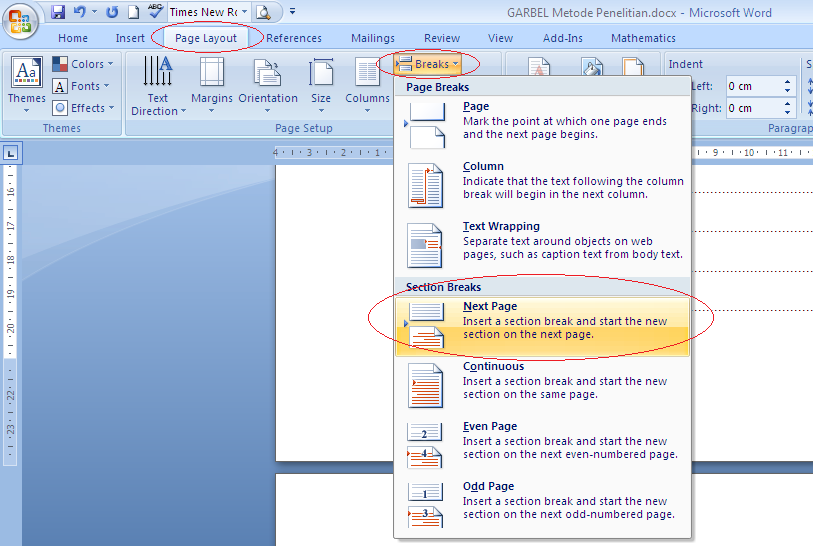Click the Odd Page break icon

pyautogui.click(x=425, y=506)
